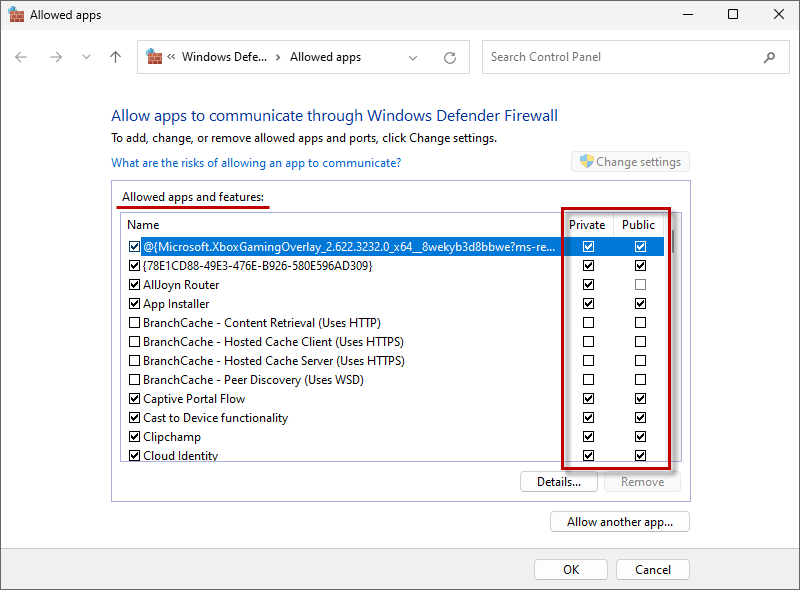800x590 pixels.
Task: Enable BranchCache Peer Discovery name checkbox
Action: [x=134, y=380]
